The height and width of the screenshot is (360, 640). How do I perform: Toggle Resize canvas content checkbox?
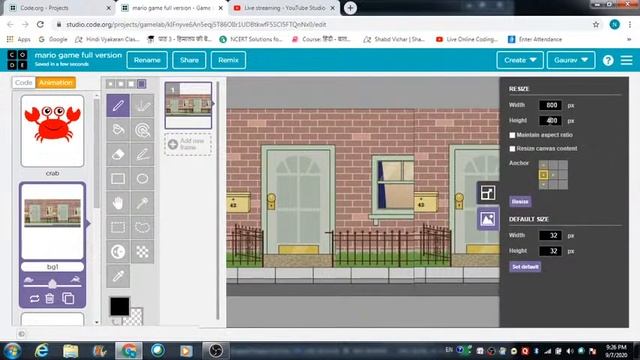click(x=512, y=149)
